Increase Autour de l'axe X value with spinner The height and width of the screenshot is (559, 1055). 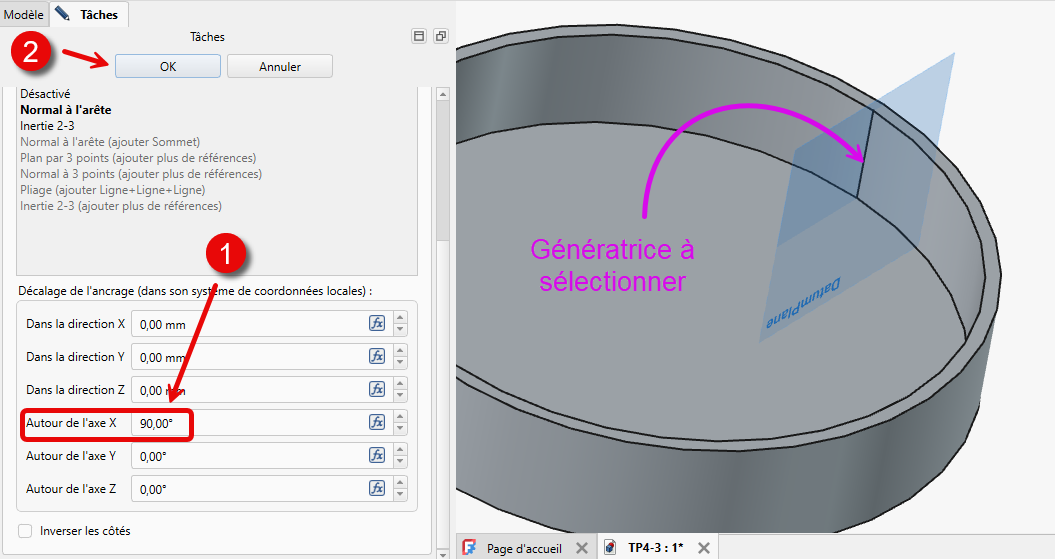[x=401, y=417]
